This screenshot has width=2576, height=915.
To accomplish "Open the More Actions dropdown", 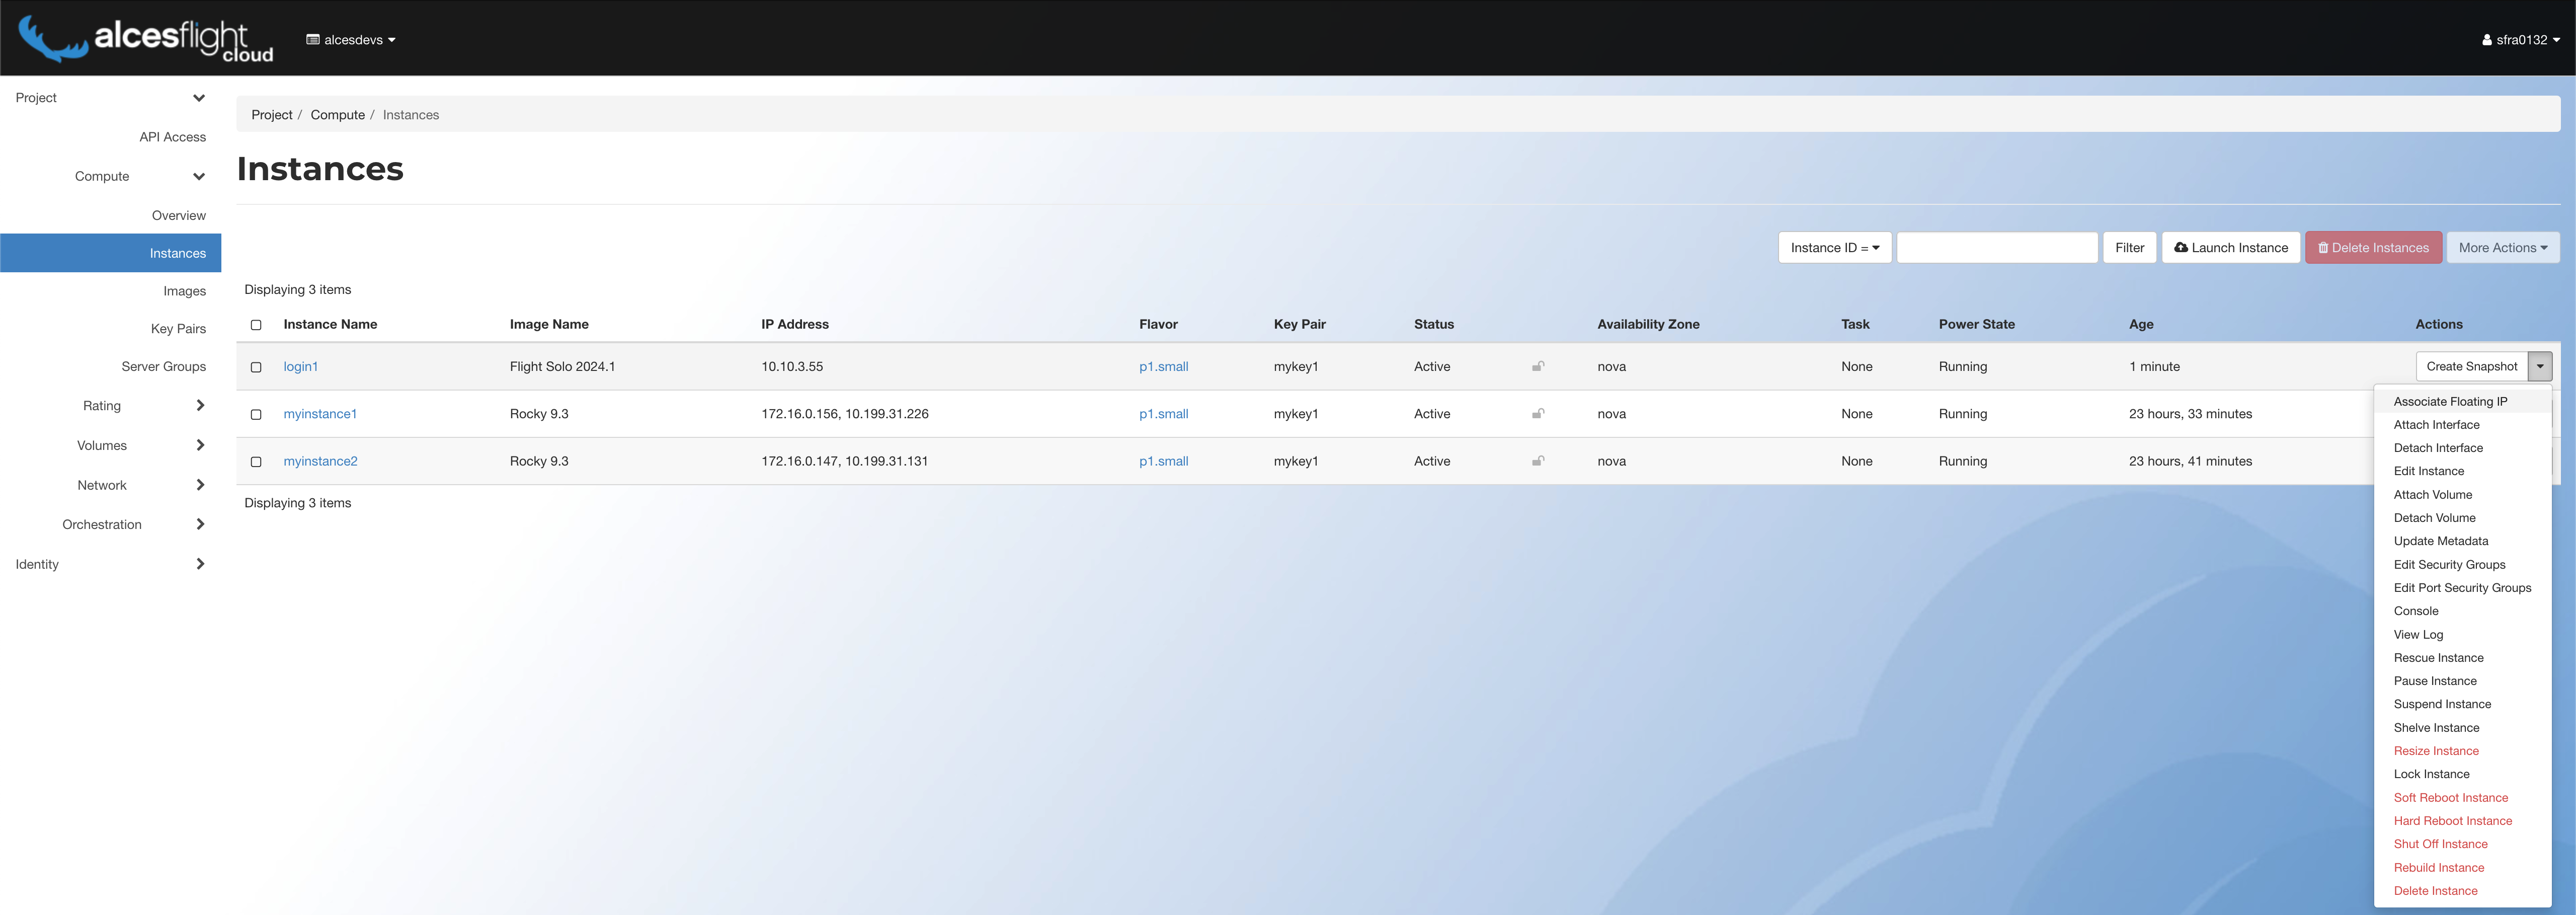I will [2502, 248].
